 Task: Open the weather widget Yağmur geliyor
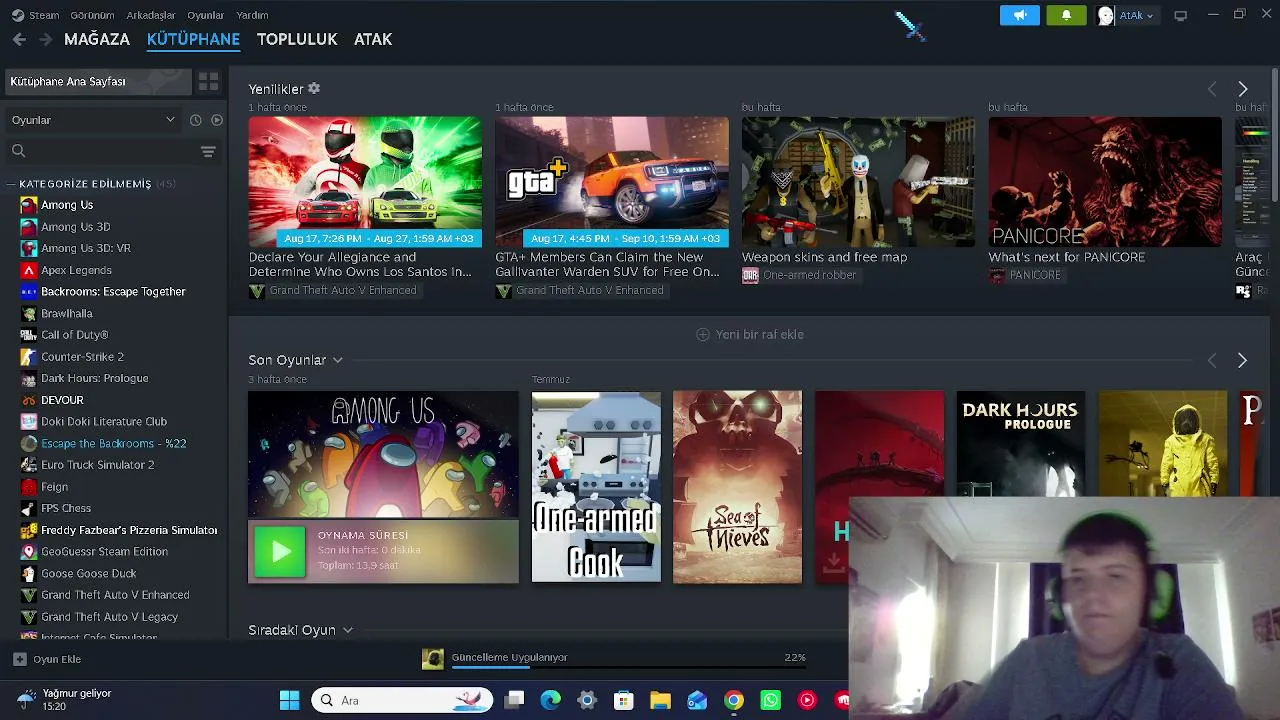[x=65, y=700]
